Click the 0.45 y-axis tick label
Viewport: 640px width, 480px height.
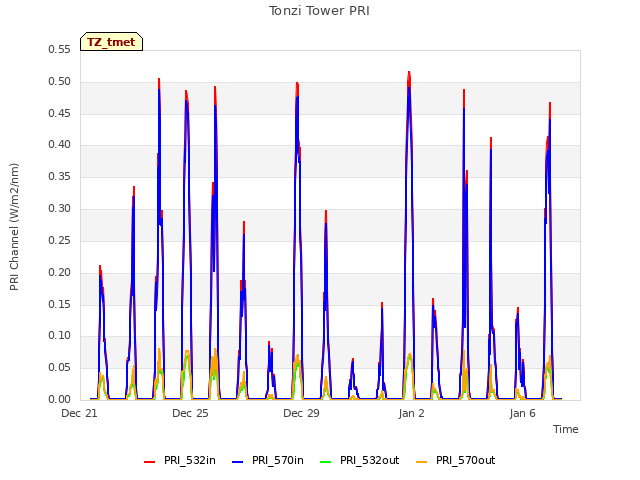pos(59,113)
